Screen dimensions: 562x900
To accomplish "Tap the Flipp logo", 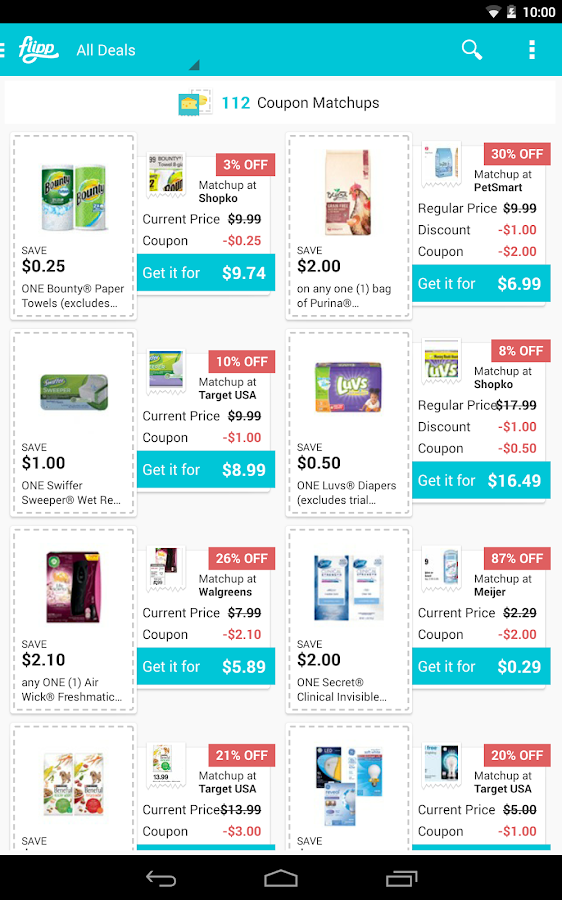I will tap(38, 49).
